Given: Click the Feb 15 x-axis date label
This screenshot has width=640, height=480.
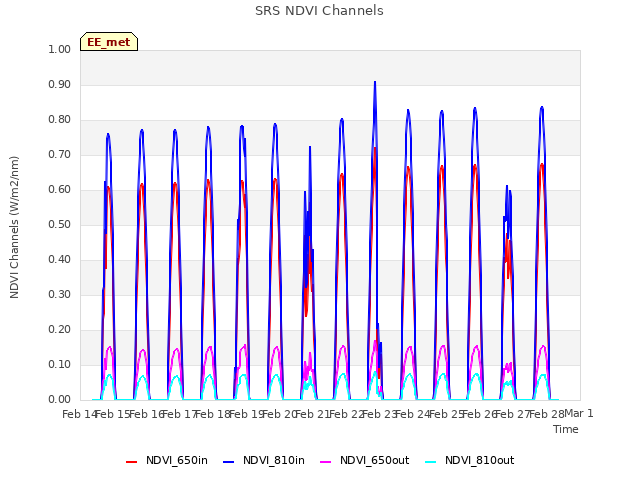Looking at the screenshot, I should pyautogui.click(x=112, y=414).
